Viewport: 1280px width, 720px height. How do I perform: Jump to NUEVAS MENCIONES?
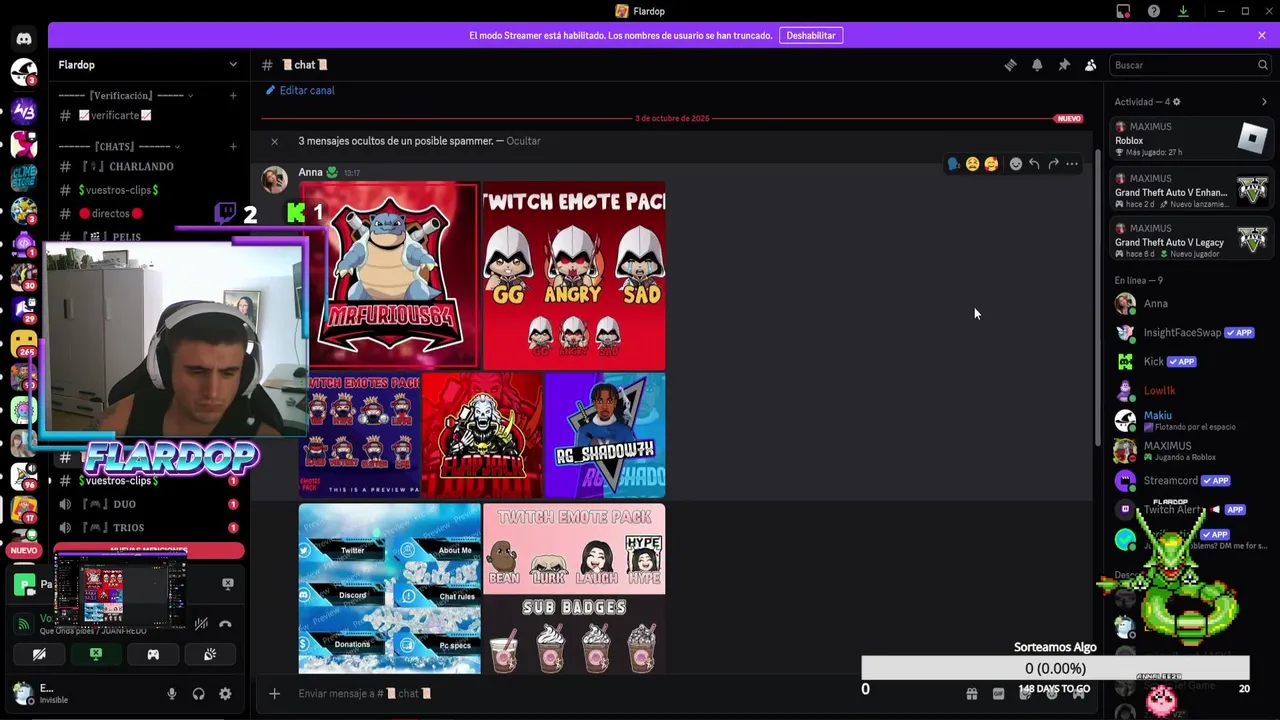(148, 551)
